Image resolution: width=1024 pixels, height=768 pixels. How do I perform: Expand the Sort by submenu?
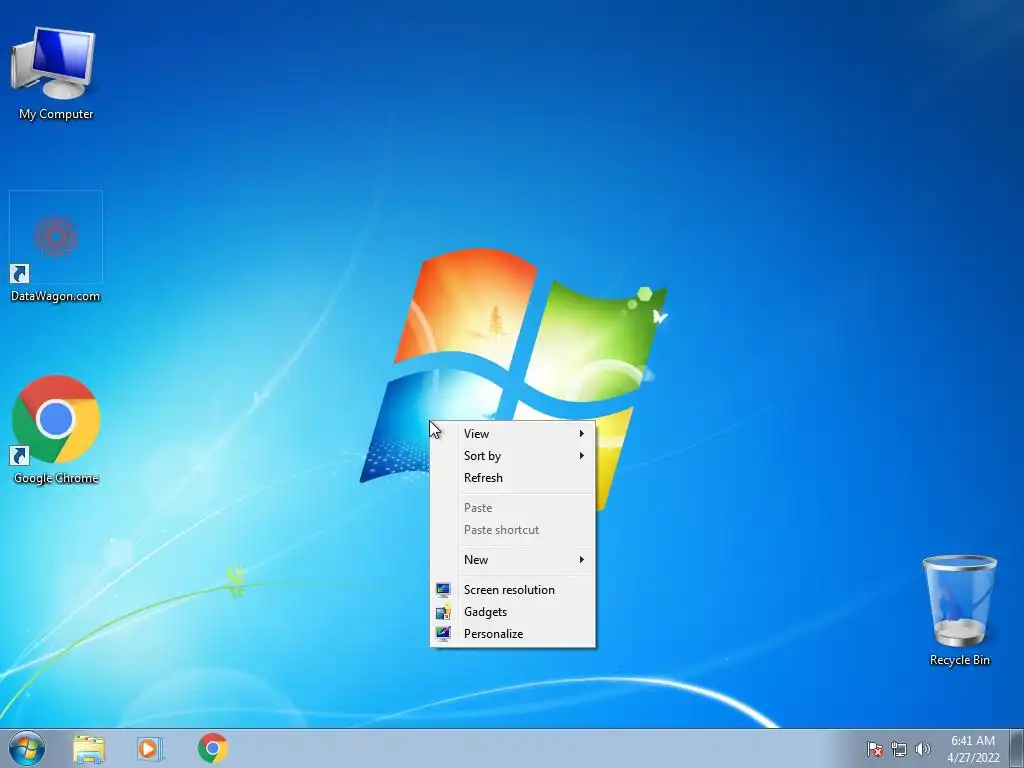(513, 456)
